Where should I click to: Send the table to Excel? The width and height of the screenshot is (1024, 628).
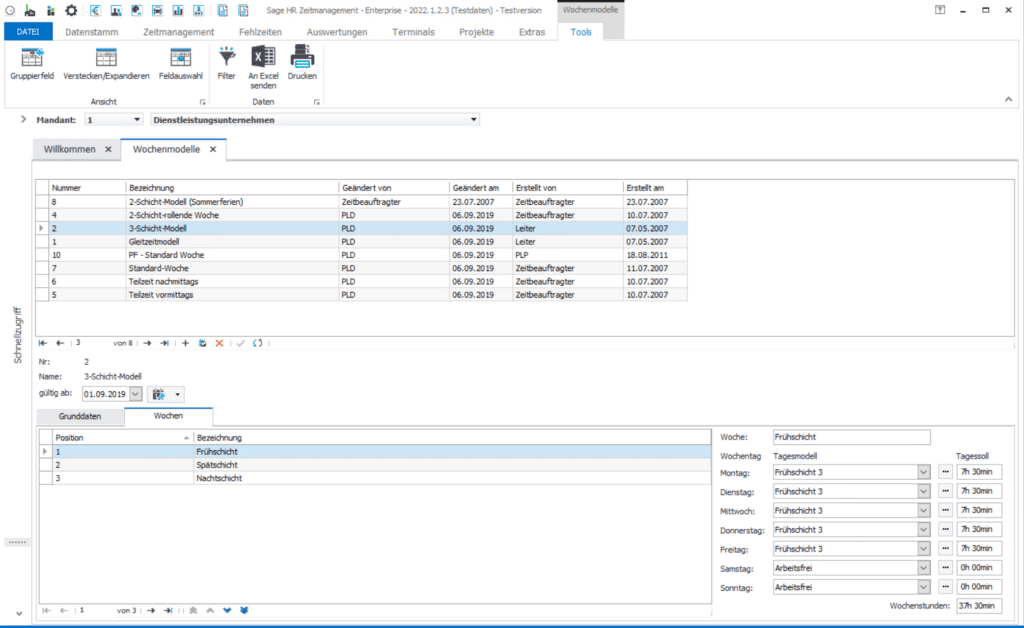[263, 67]
